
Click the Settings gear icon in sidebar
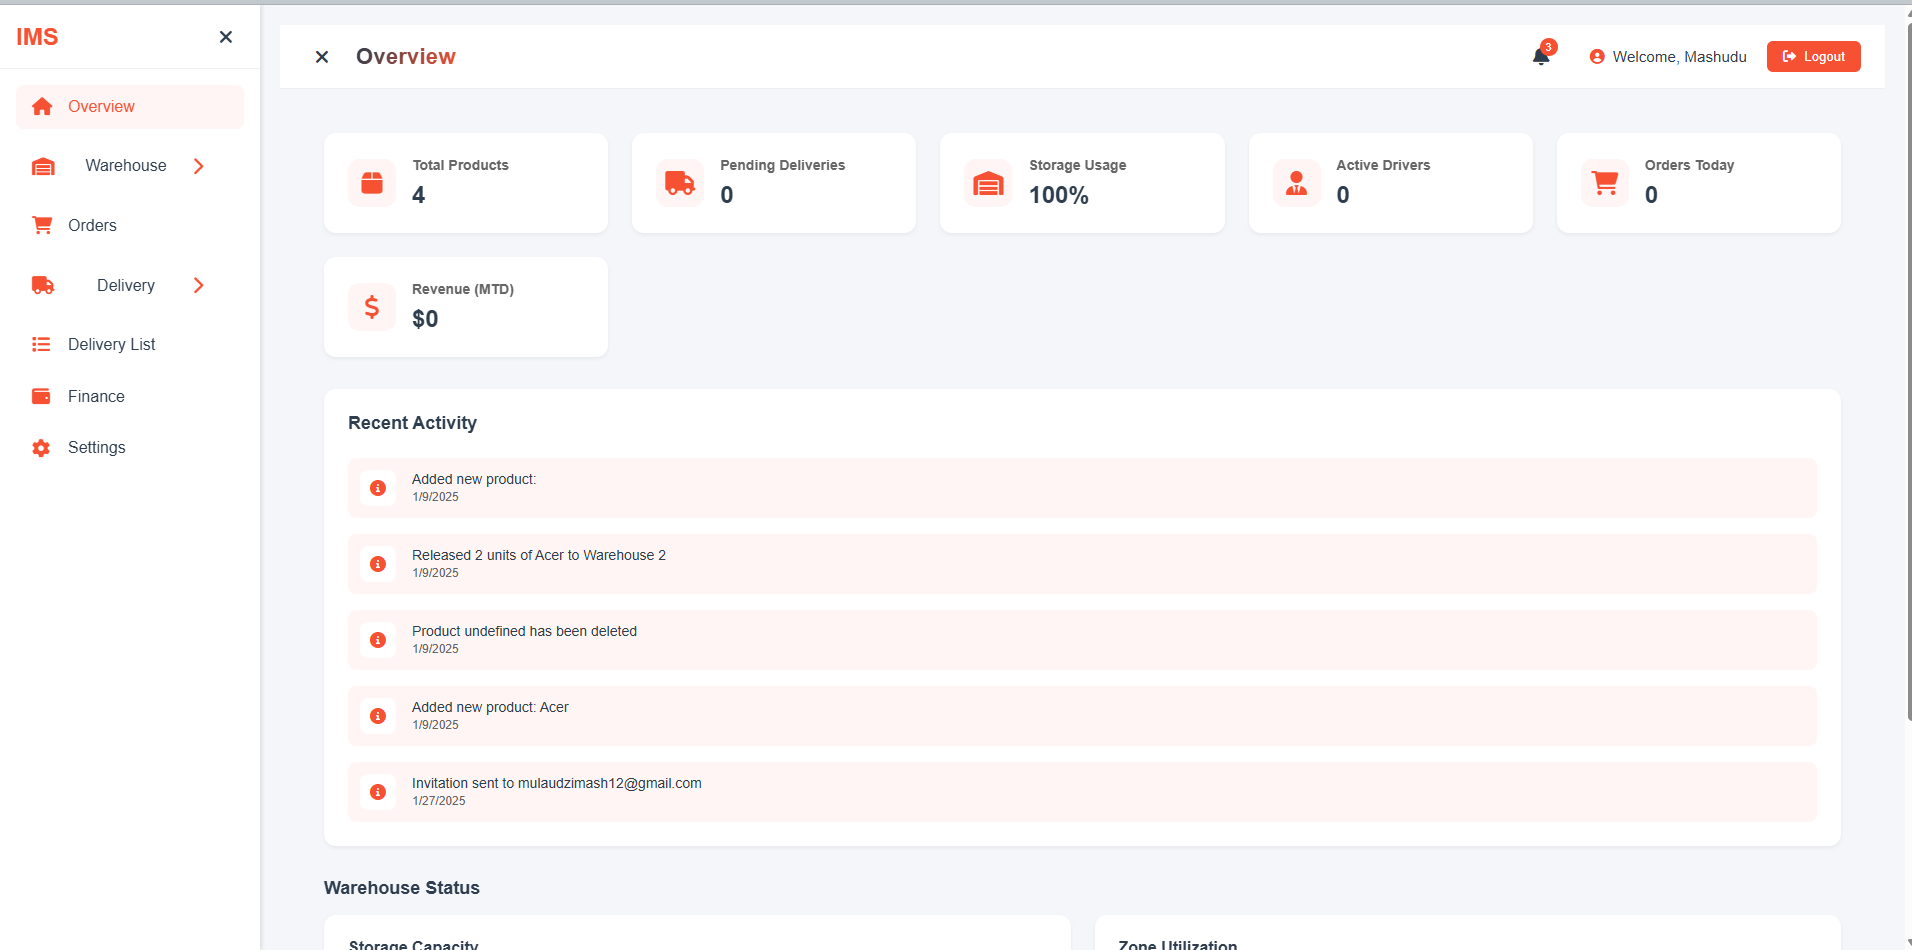click(x=41, y=448)
